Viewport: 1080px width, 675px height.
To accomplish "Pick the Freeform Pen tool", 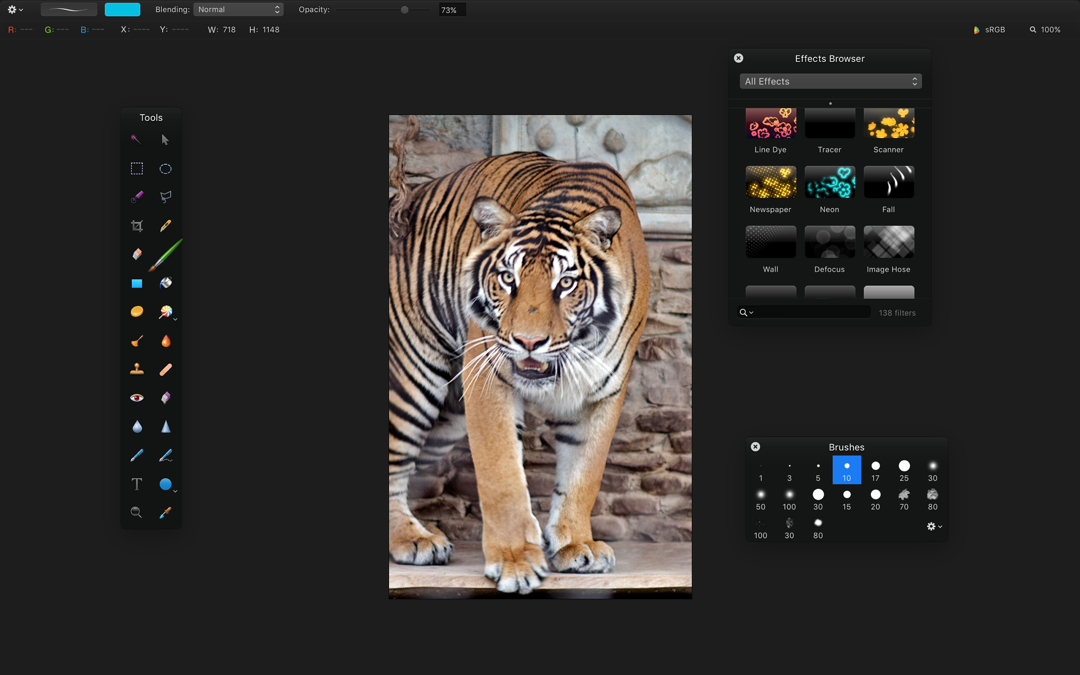I will tap(165, 455).
